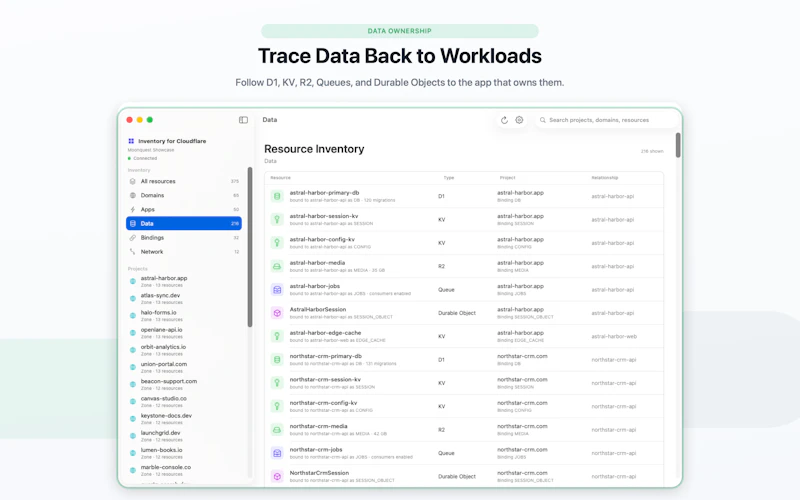
Task: Click R2 icon for northstar-crm-media
Action: coord(277,430)
